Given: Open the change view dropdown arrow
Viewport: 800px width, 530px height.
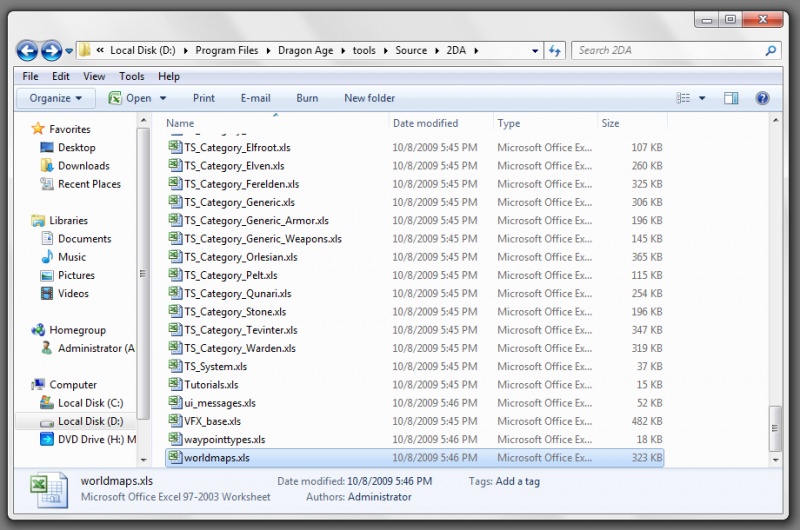Looking at the screenshot, I should tap(702, 98).
